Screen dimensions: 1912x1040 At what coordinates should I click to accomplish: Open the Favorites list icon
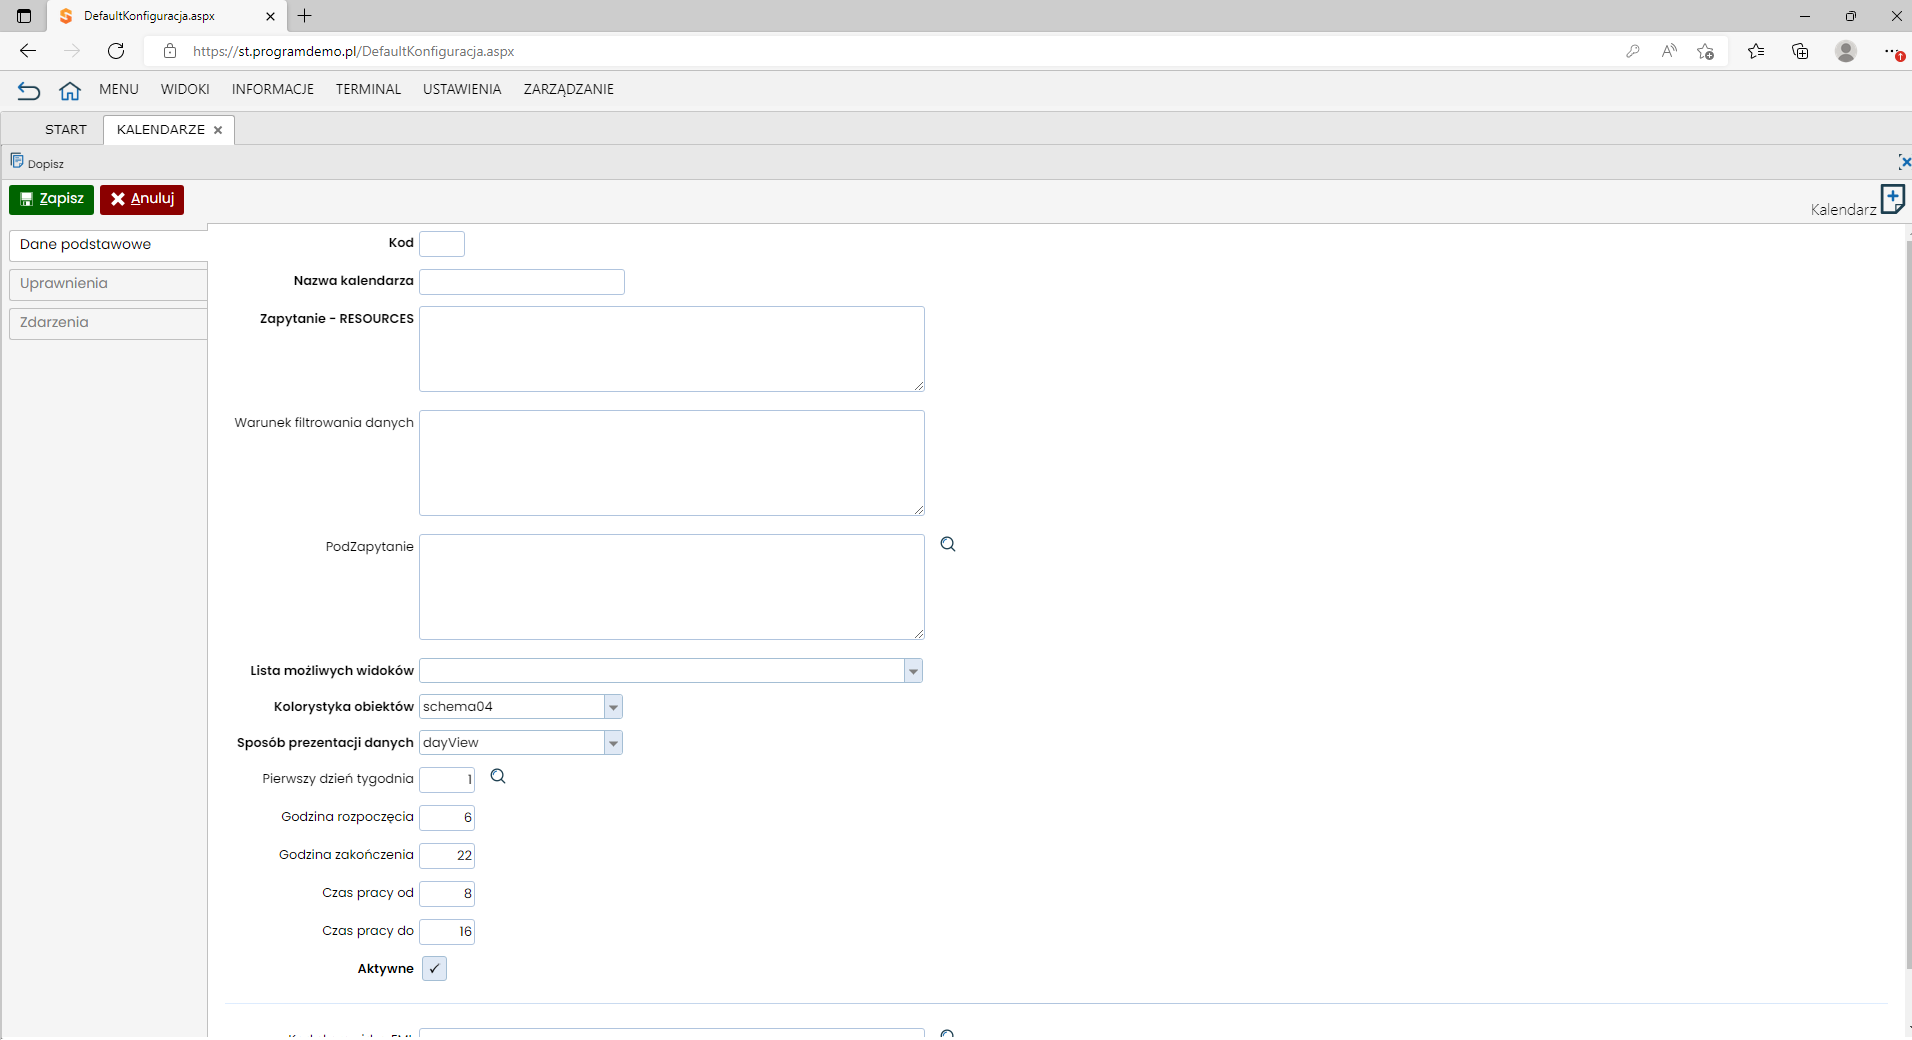click(x=1756, y=51)
